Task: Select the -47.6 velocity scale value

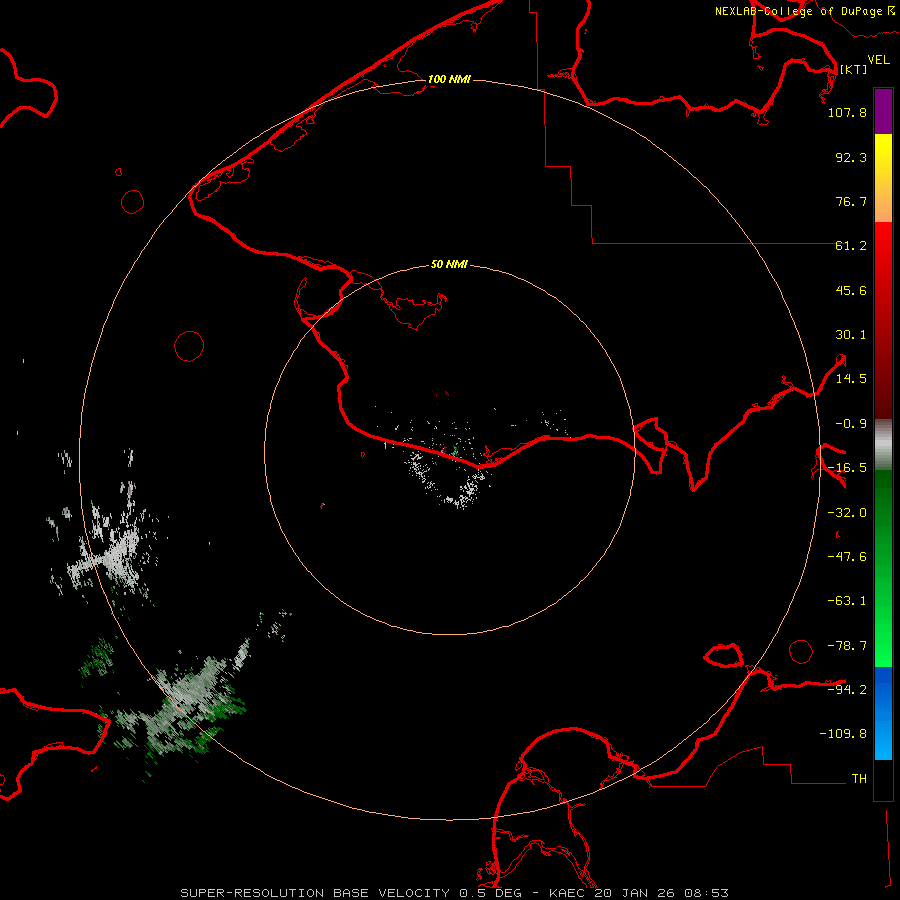Action: point(847,557)
